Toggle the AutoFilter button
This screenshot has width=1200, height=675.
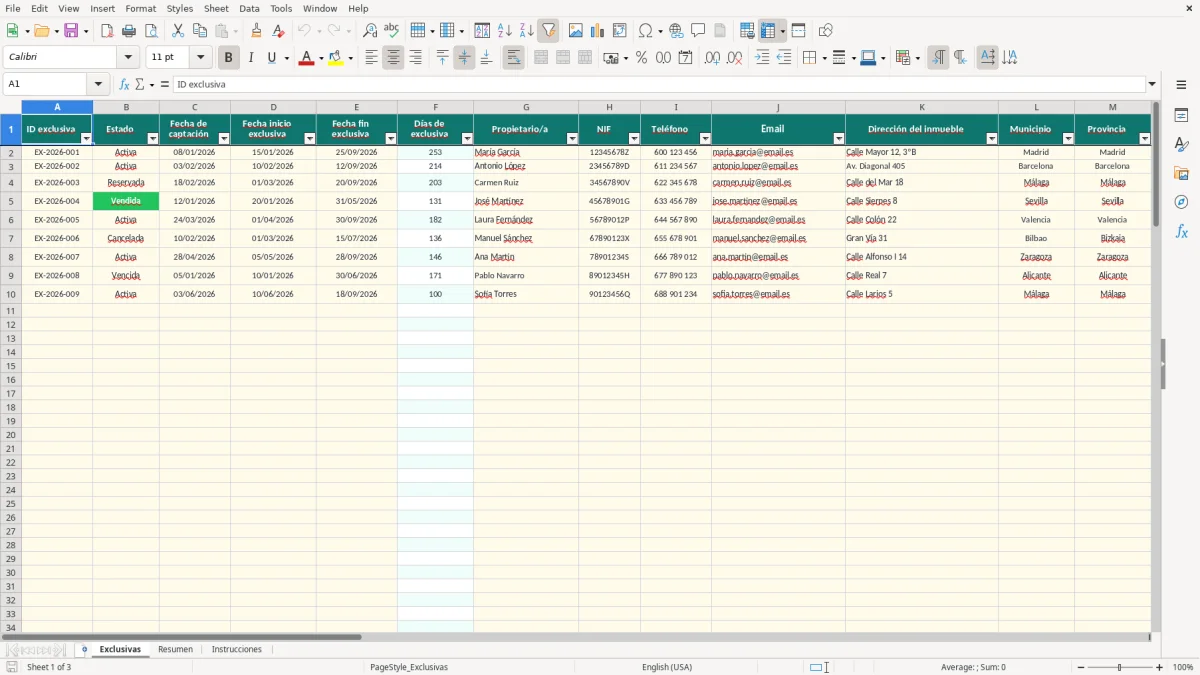549,31
